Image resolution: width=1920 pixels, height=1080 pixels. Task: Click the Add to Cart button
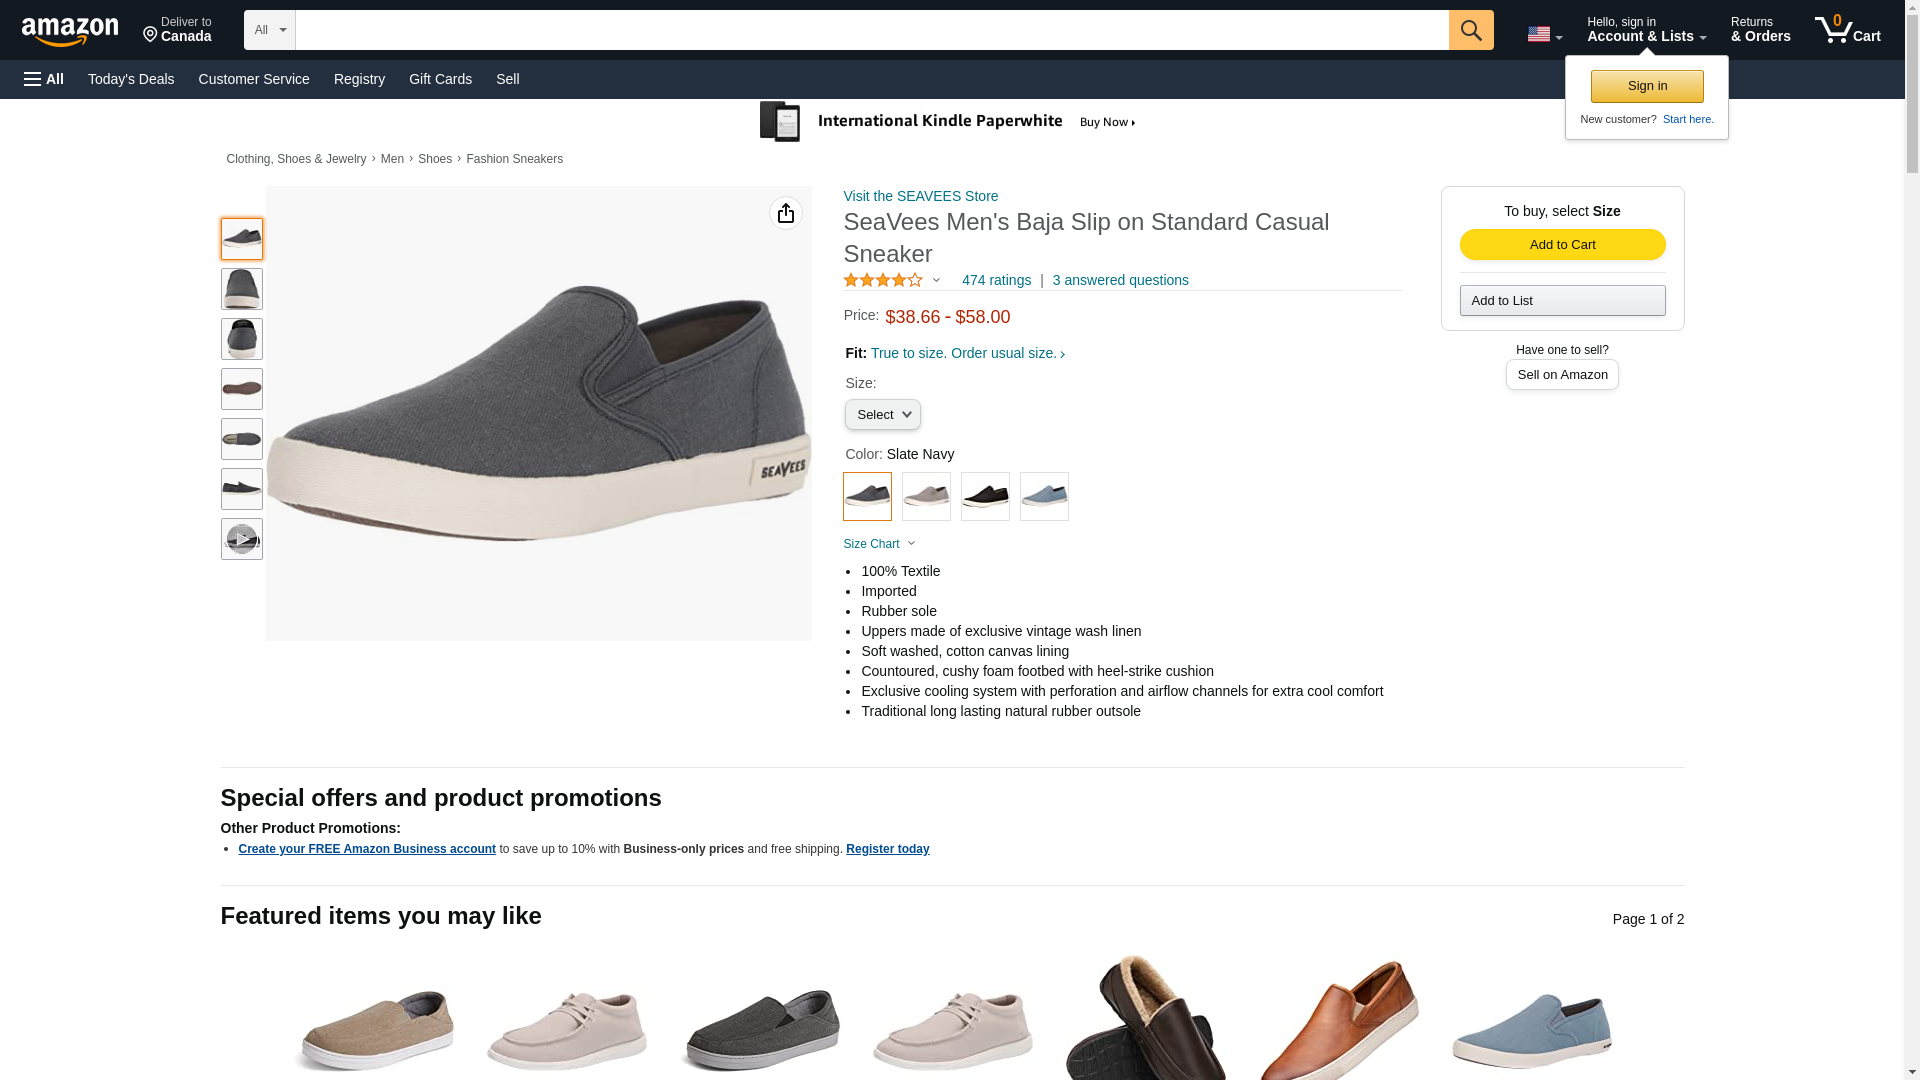[x=1562, y=245]
